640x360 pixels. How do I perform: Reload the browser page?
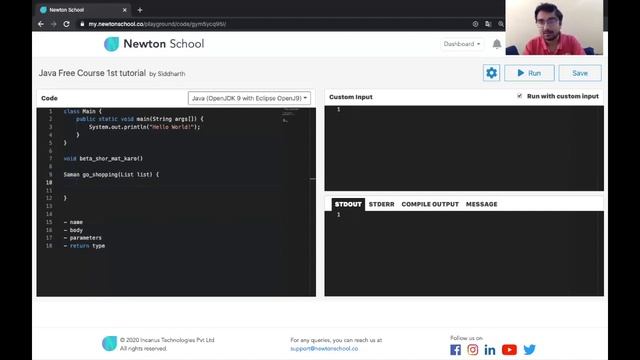[67, 24]
